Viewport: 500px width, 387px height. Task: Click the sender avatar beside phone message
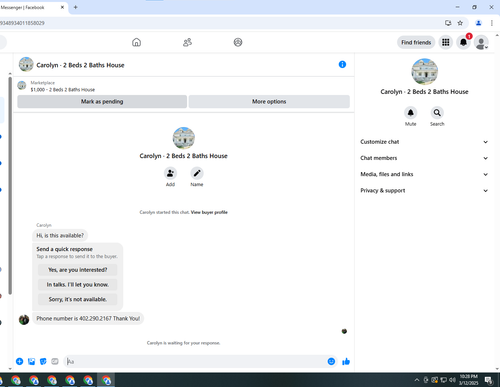point(24,319)
